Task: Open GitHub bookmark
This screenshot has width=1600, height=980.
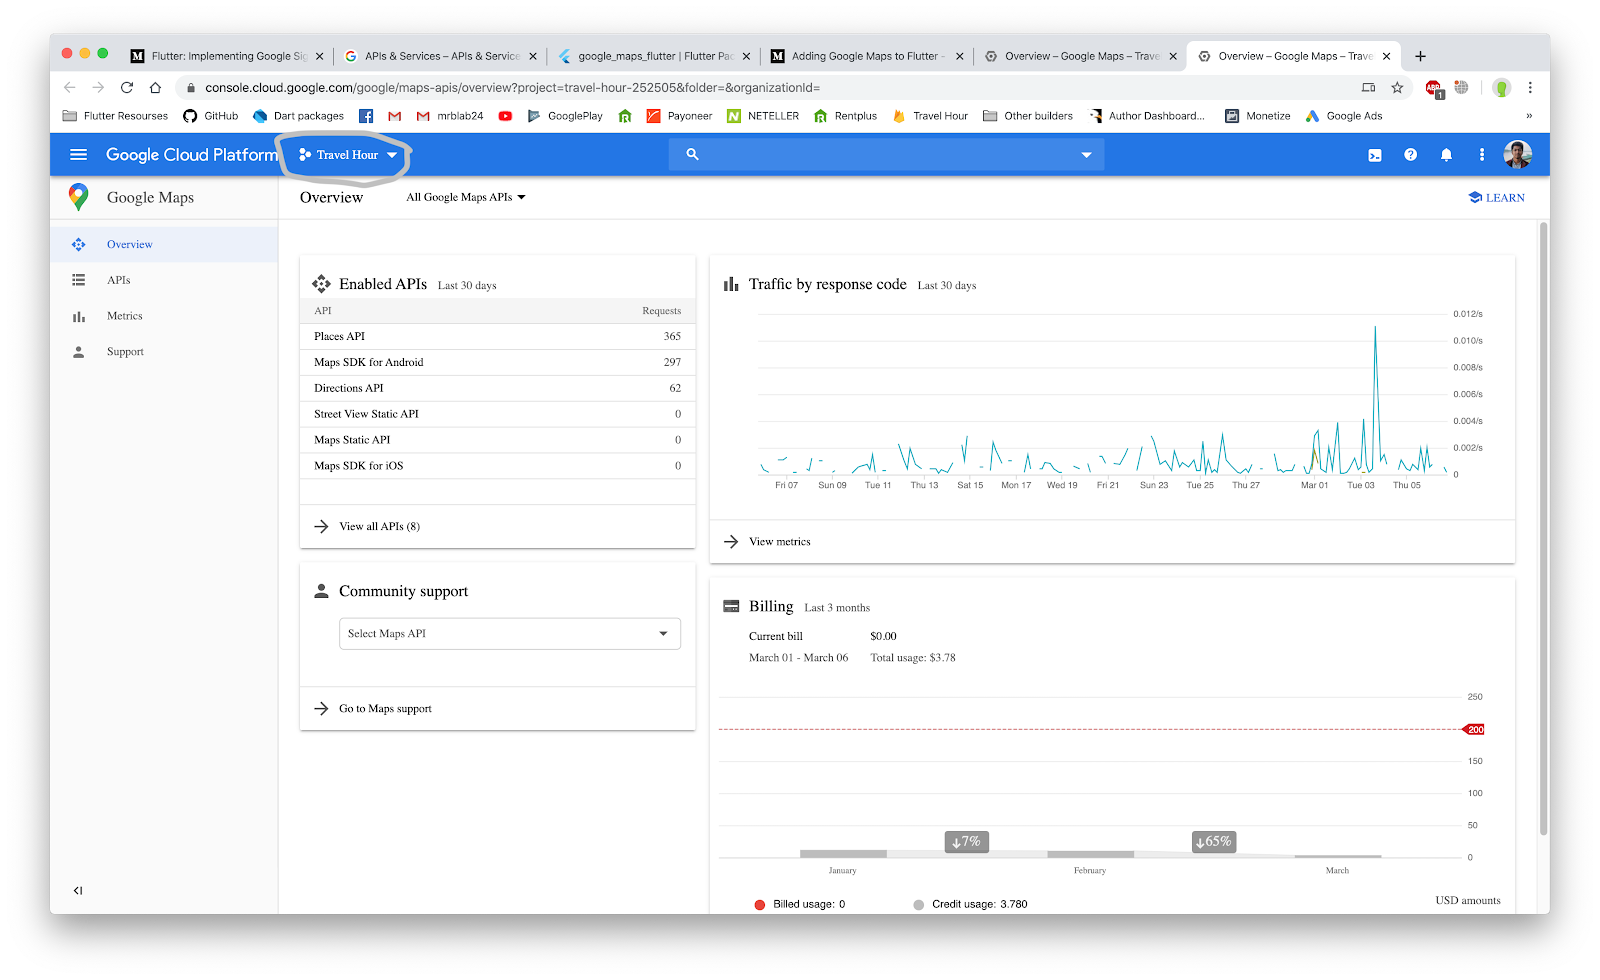Action: (211, 116)
